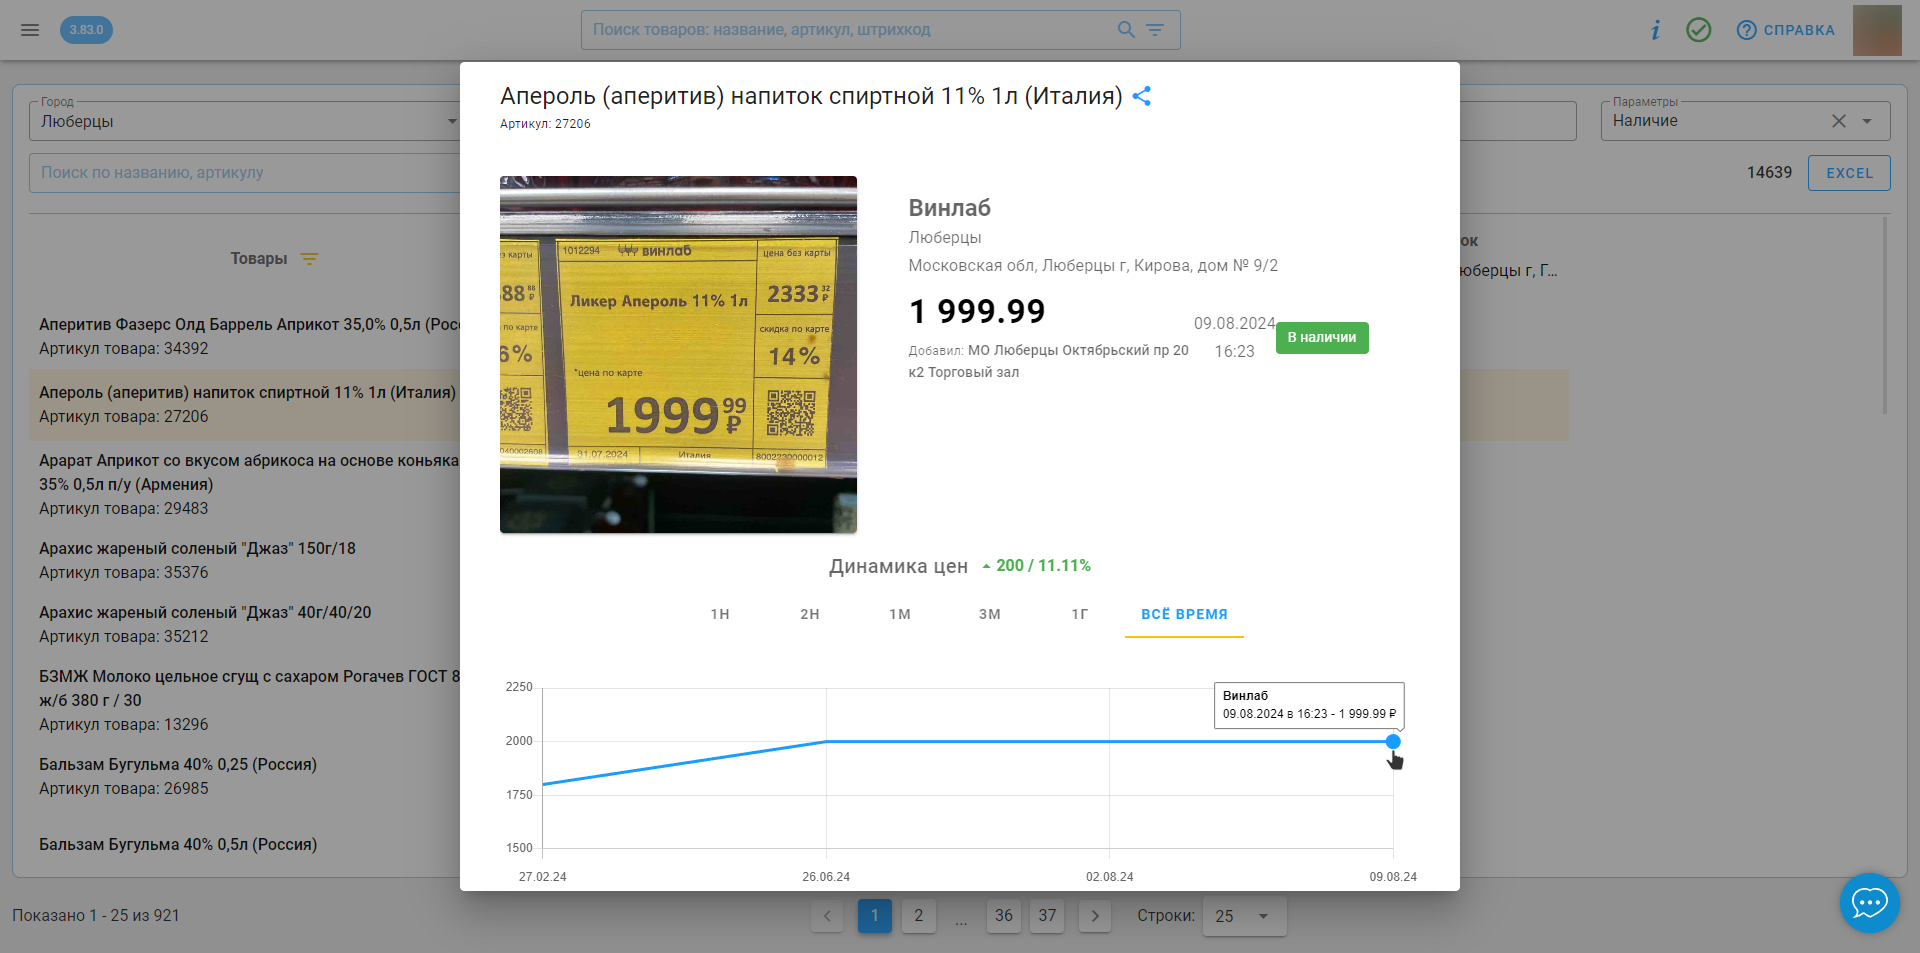Go to page 36 in pagination
Screen dimensions: 1920x953
[1004, 916]
